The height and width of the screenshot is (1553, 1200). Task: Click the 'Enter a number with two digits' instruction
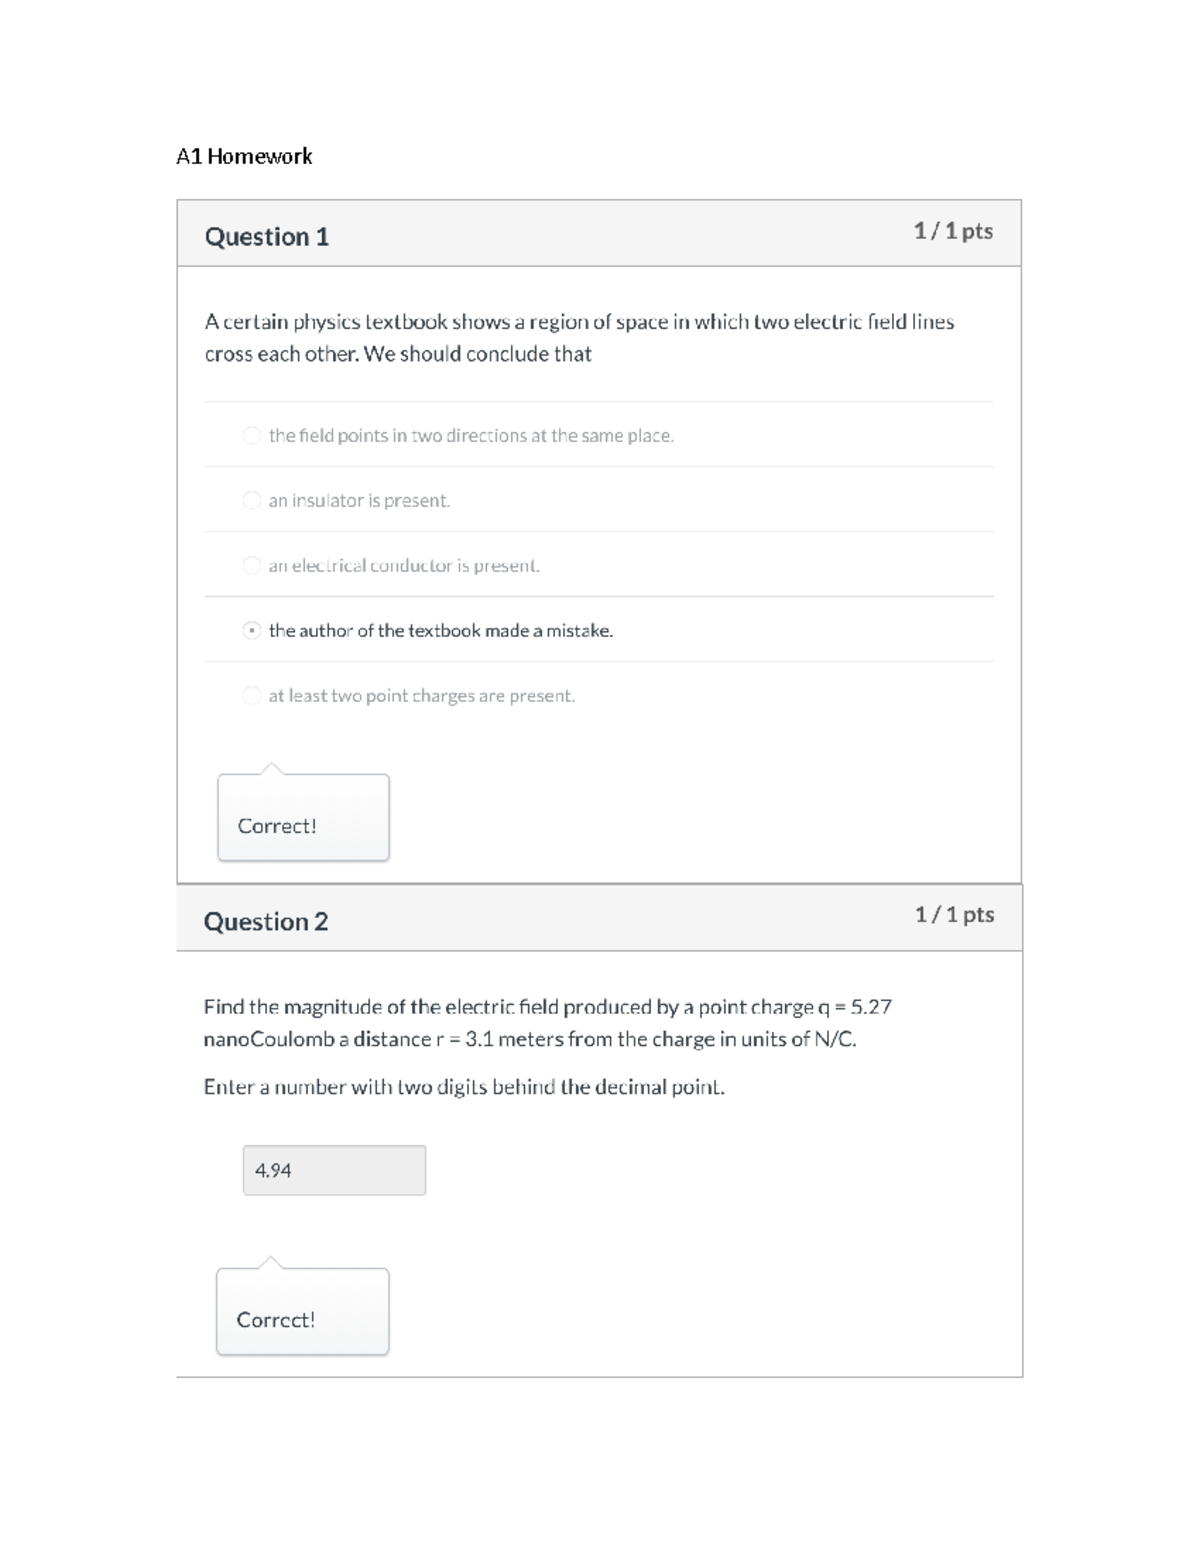[x=464, y=1087]
